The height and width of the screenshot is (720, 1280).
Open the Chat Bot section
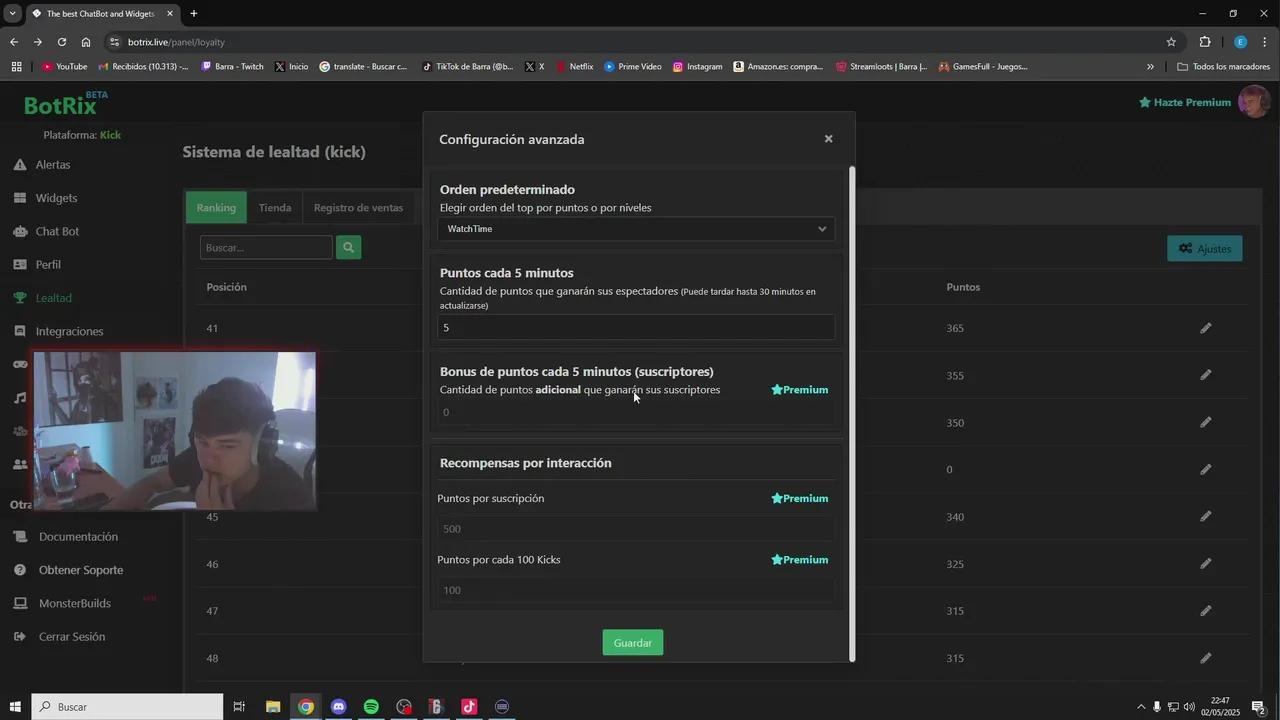click(57, 232)
